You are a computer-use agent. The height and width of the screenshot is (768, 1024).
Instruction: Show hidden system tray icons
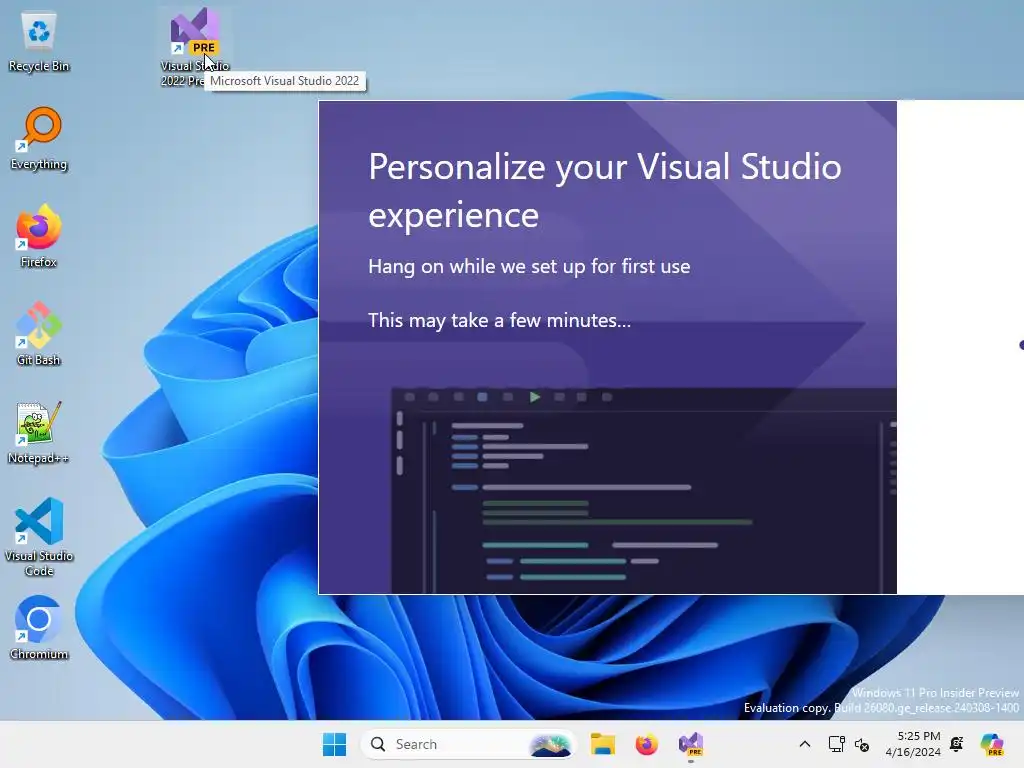click(805, 744)
